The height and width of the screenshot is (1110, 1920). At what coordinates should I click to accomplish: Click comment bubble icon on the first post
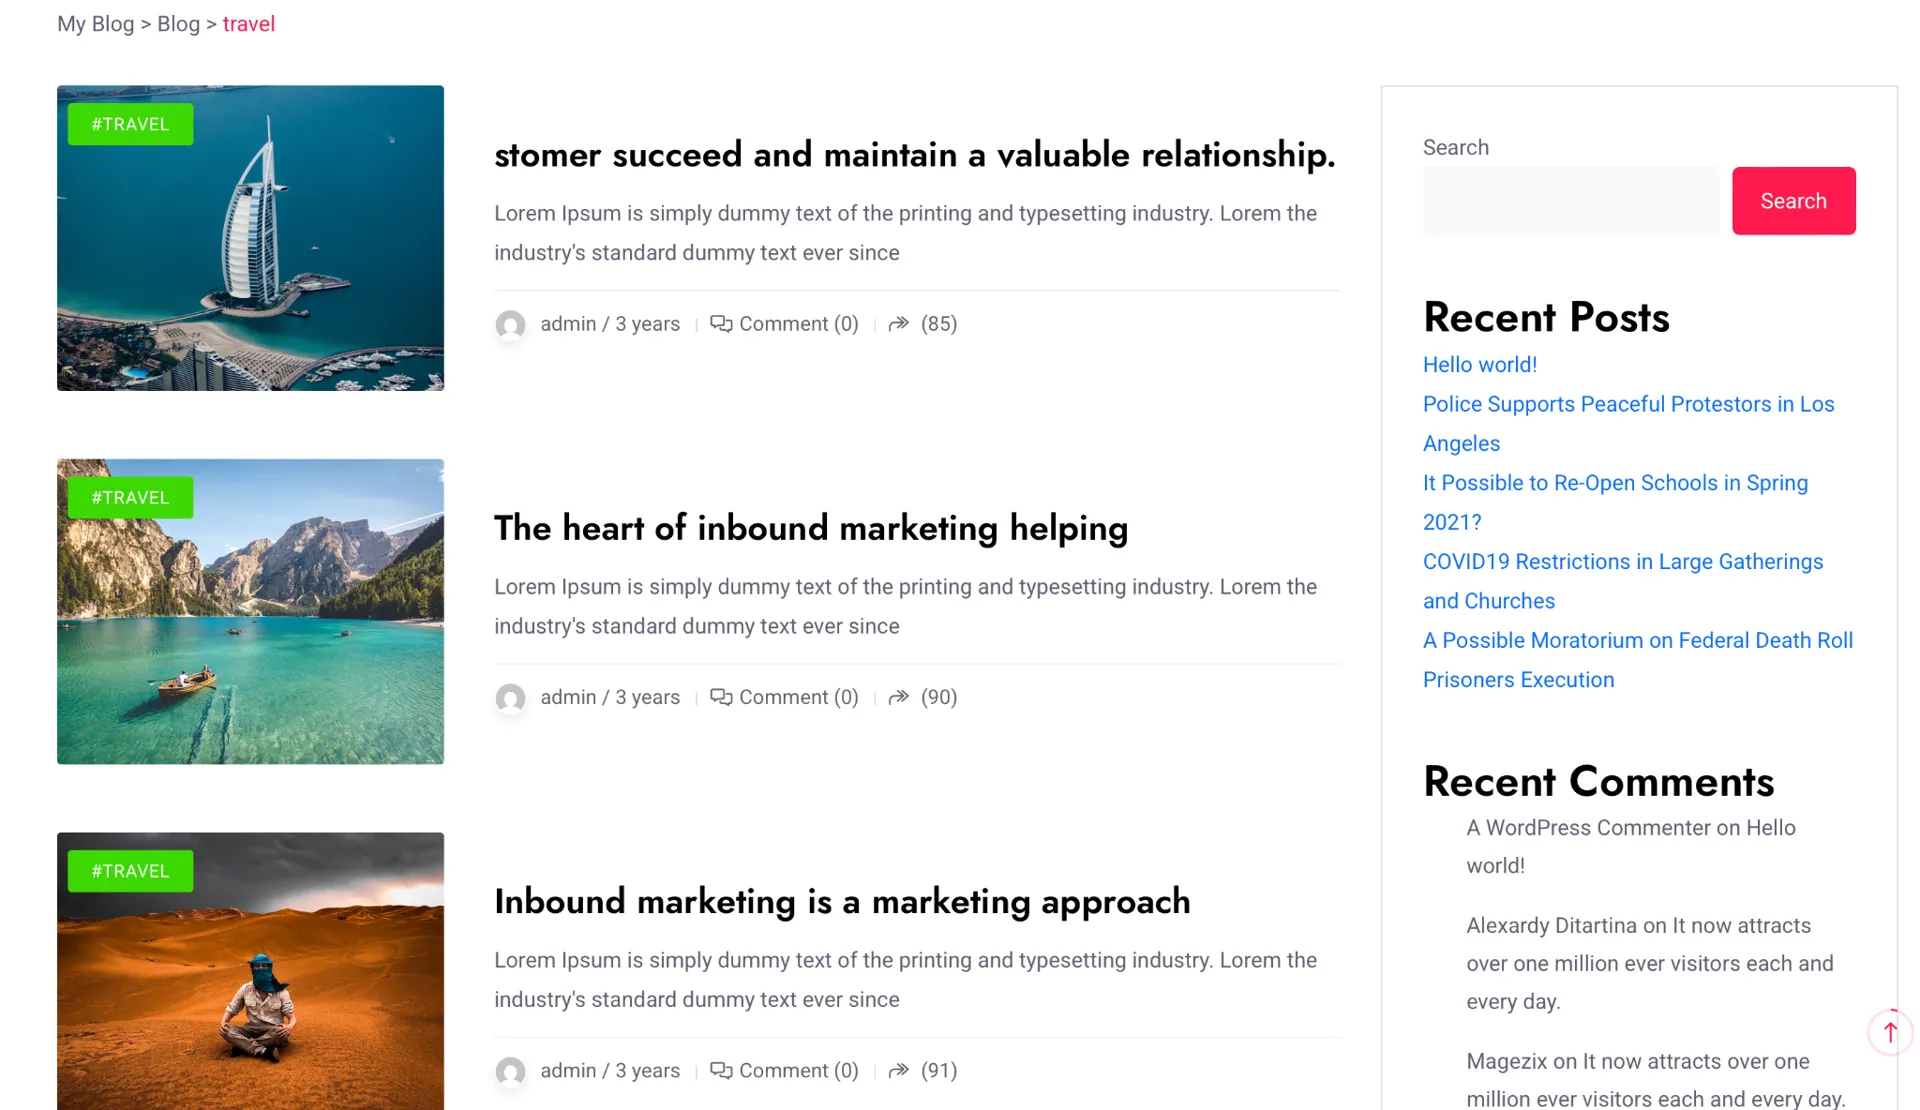(x=720, y=323)
